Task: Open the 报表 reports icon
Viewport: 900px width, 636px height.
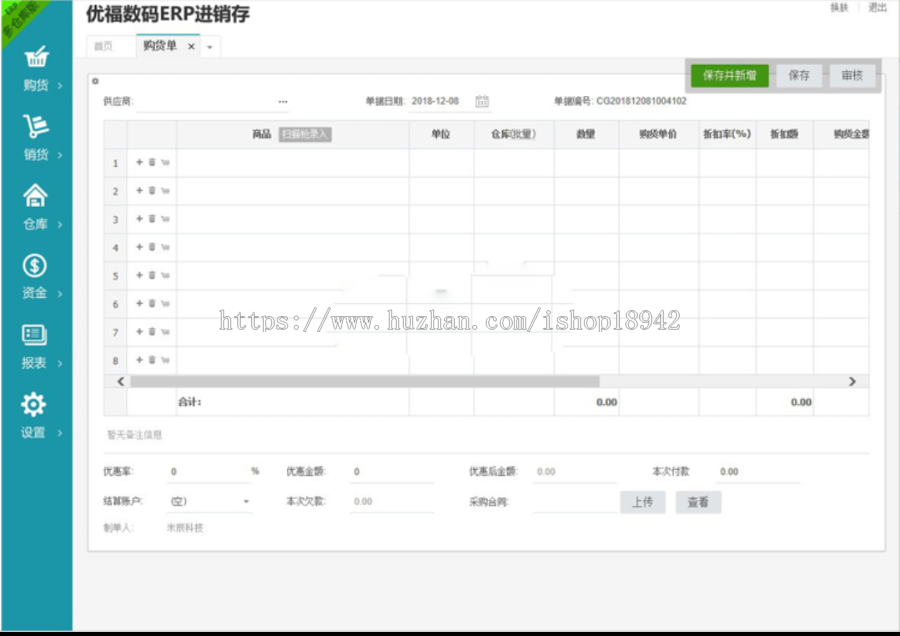Action: [34, 335]
